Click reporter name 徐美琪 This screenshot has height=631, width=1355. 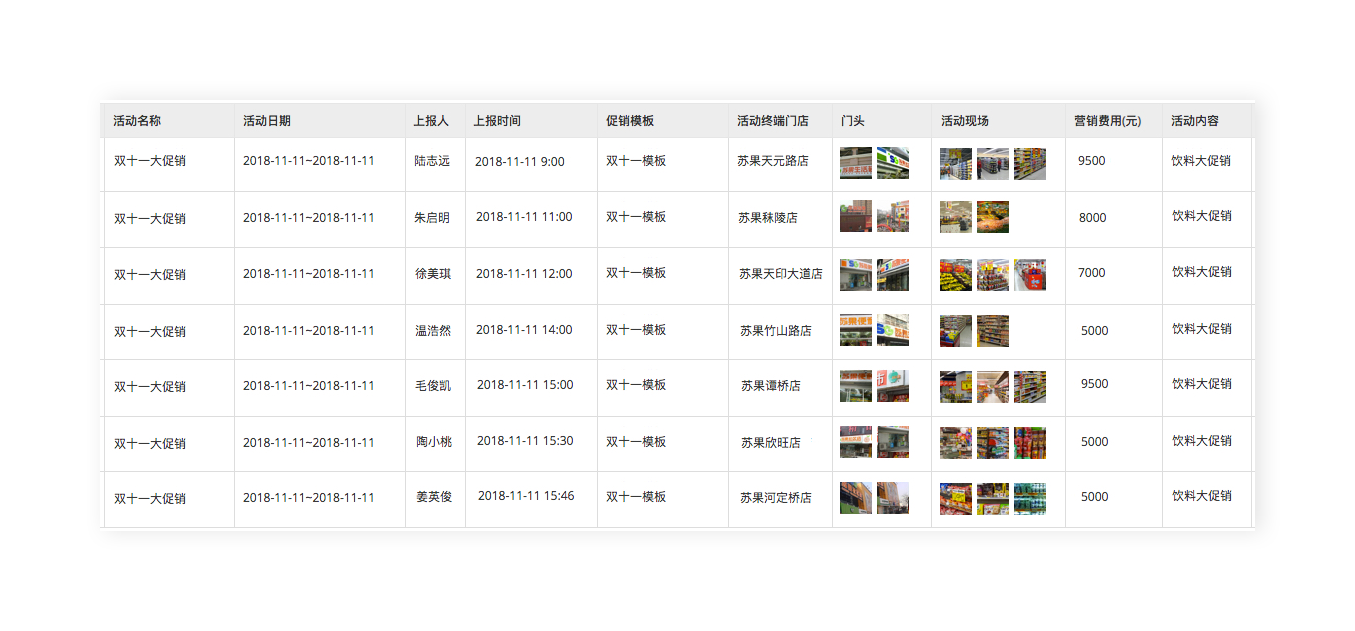pyautogui.click(x=433, y=274)
